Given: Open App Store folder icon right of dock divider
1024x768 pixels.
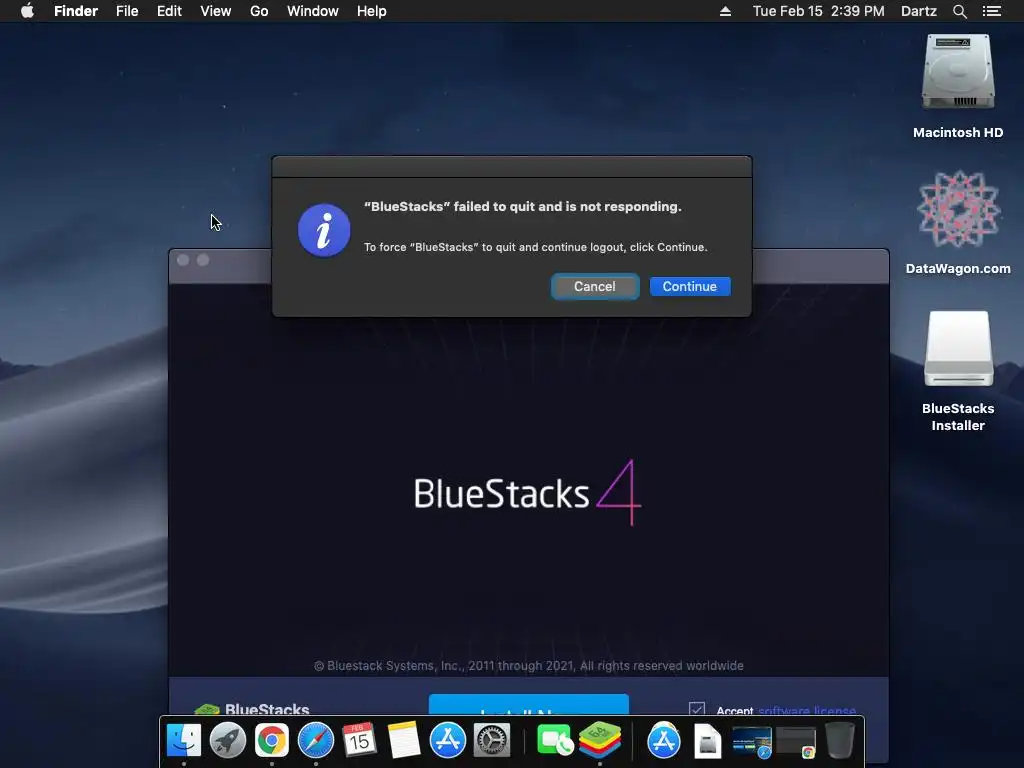Looking at the screenshot, I should 664,741.
